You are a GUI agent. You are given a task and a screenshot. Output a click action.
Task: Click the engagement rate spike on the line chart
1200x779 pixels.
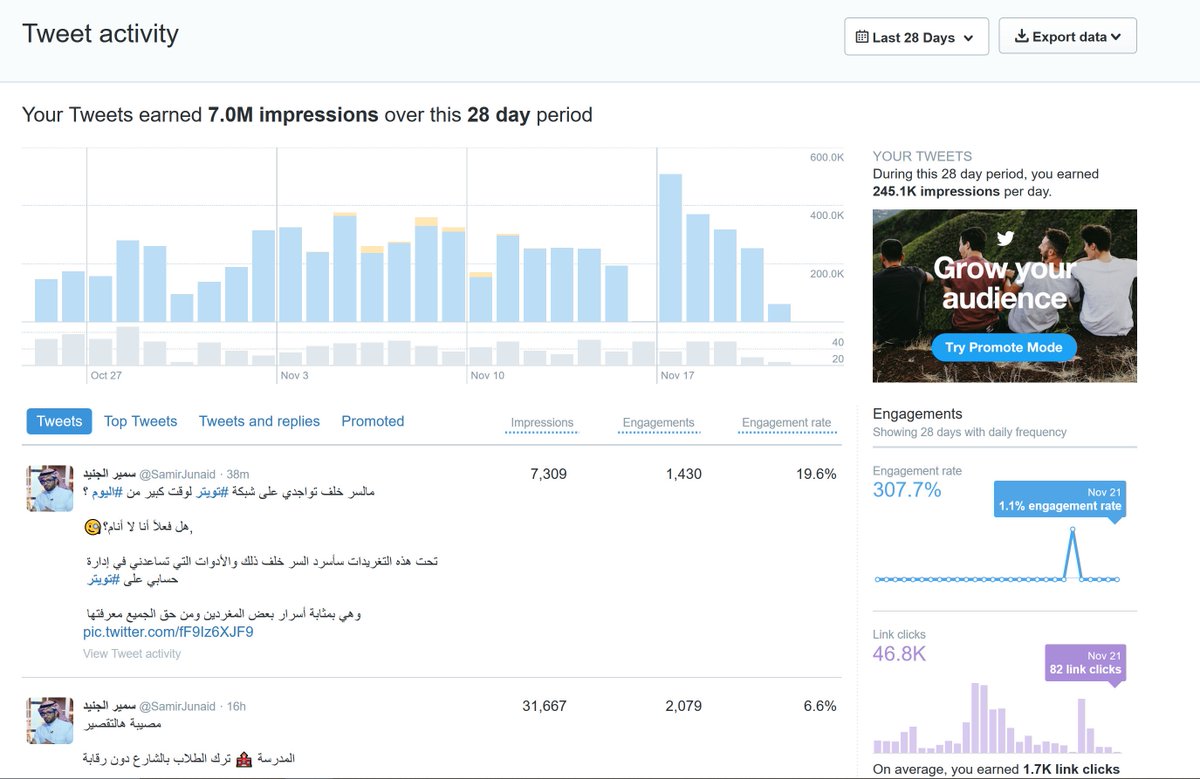pos(1073,530)
